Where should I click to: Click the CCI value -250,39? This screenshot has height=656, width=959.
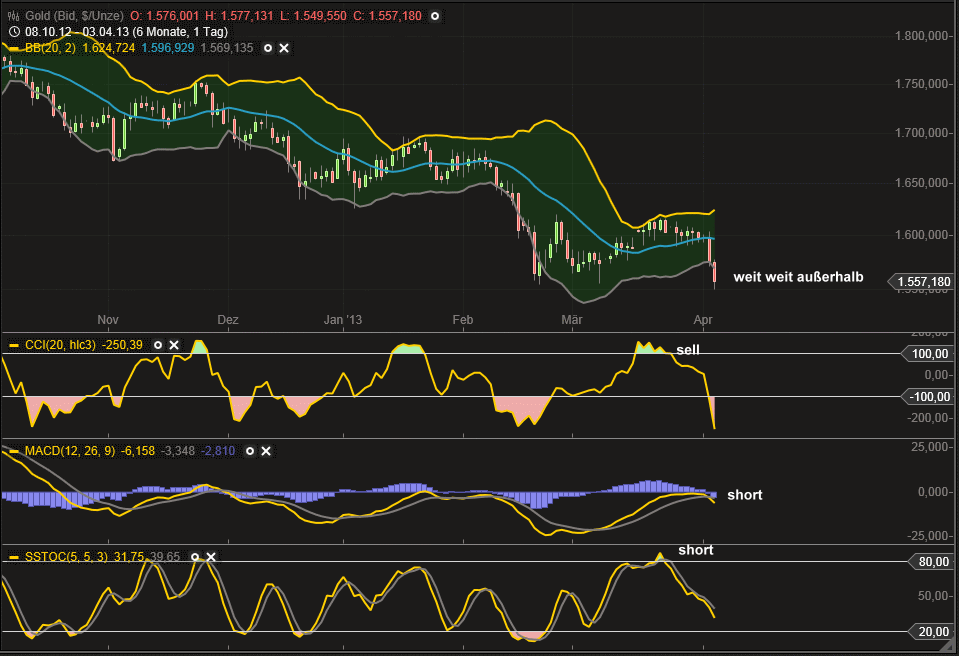122,345
